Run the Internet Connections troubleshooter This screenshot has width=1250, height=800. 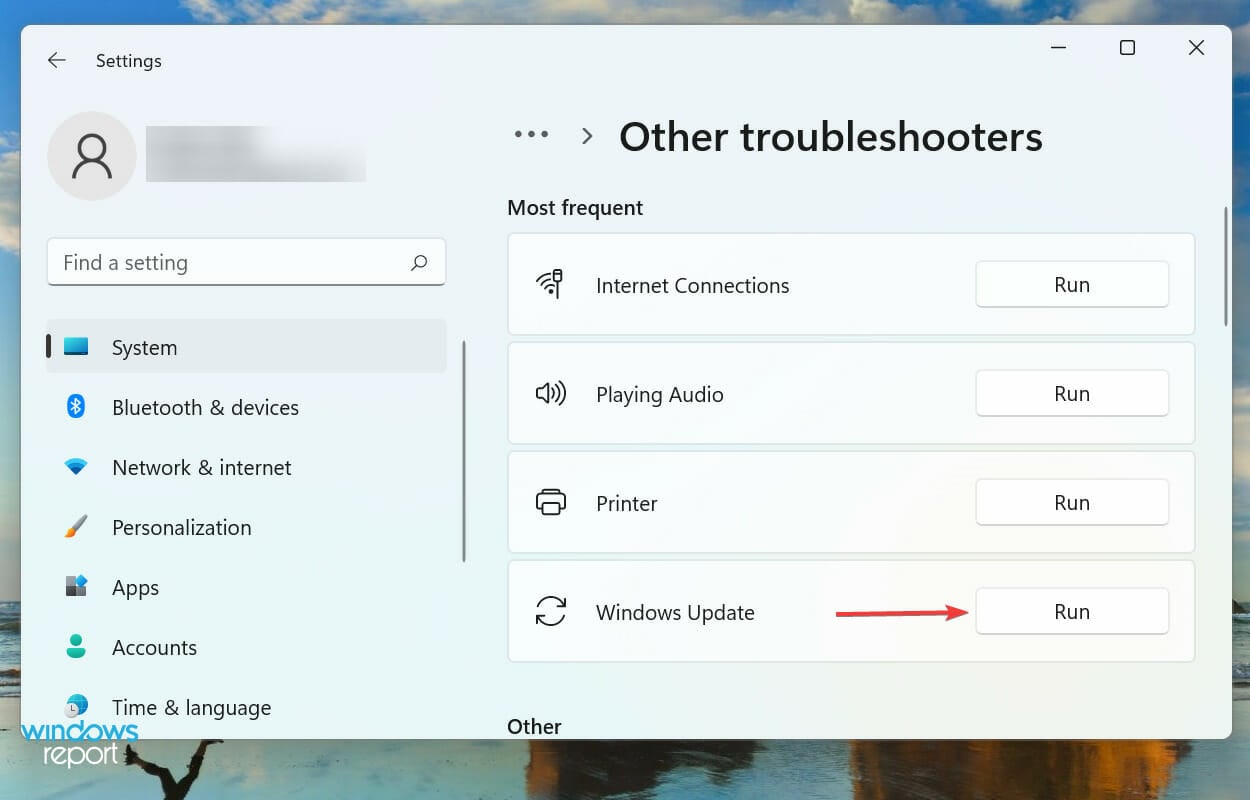tap(1071, 284)
